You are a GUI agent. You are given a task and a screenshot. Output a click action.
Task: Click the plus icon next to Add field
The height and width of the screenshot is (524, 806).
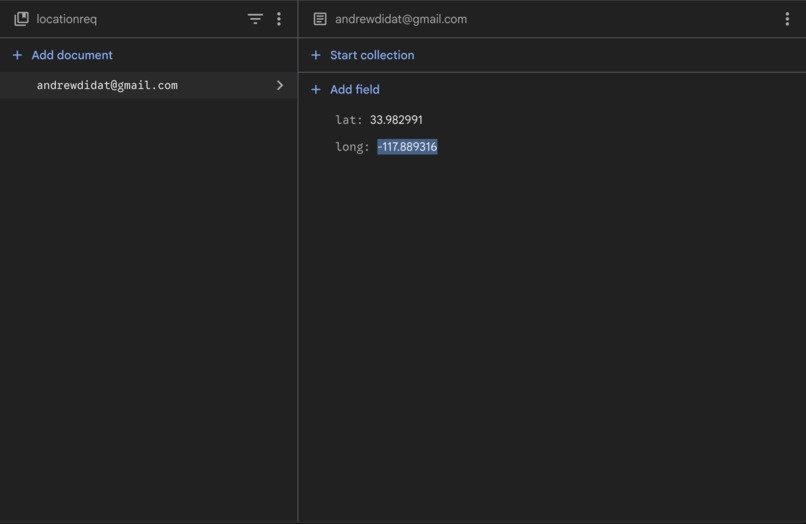point(316,89)
